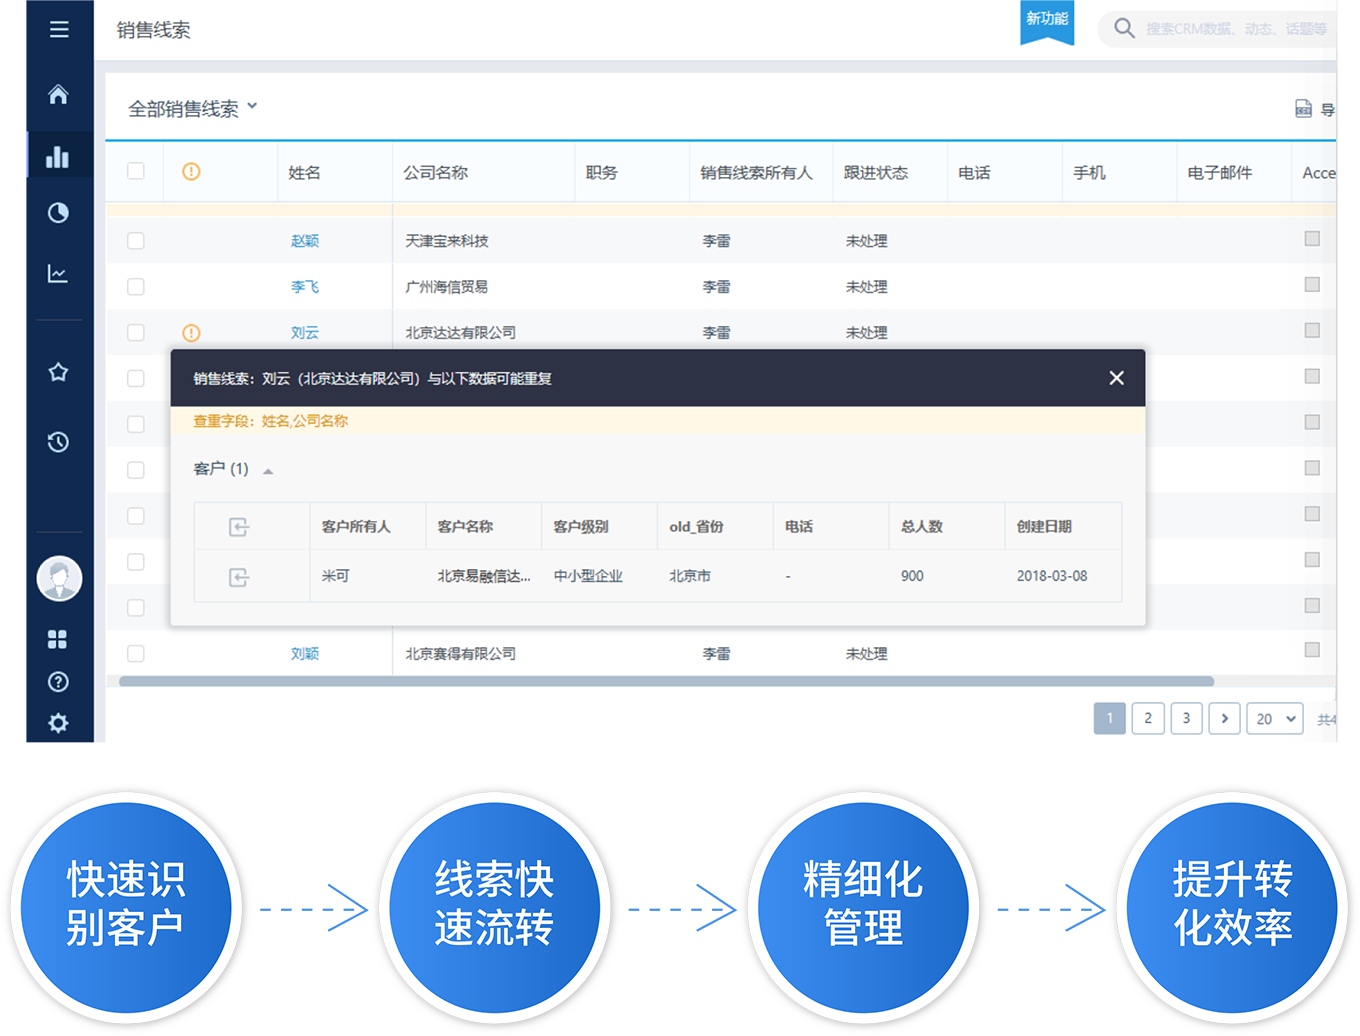This screenshot has width=1360, height=1036.
Task: Check the row checkbox for 李飞
Action: [x=136, y=286]
